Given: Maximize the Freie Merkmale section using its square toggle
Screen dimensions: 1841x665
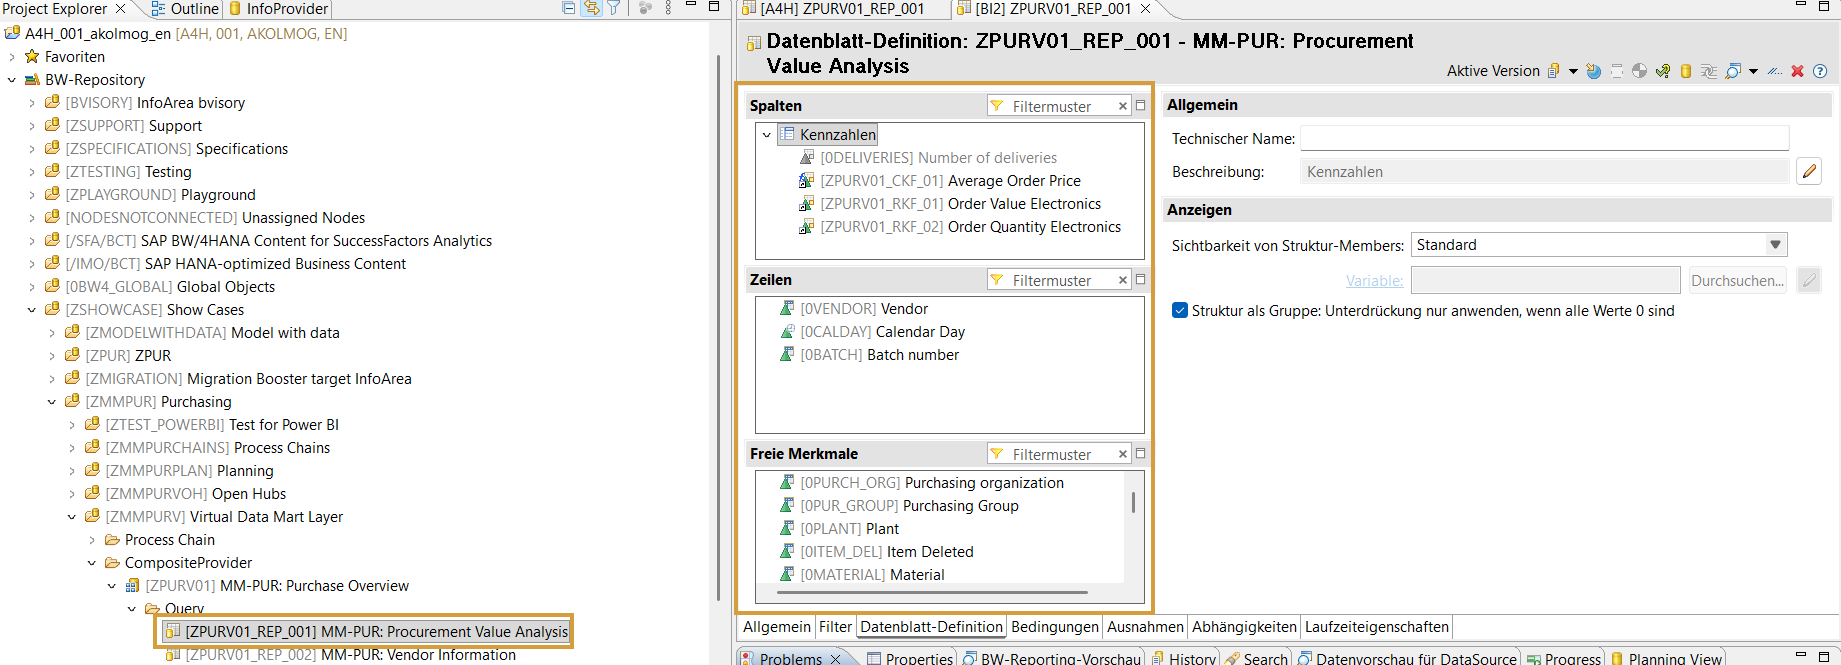Looking at the screenshot, I should [x=1140, y=454].
